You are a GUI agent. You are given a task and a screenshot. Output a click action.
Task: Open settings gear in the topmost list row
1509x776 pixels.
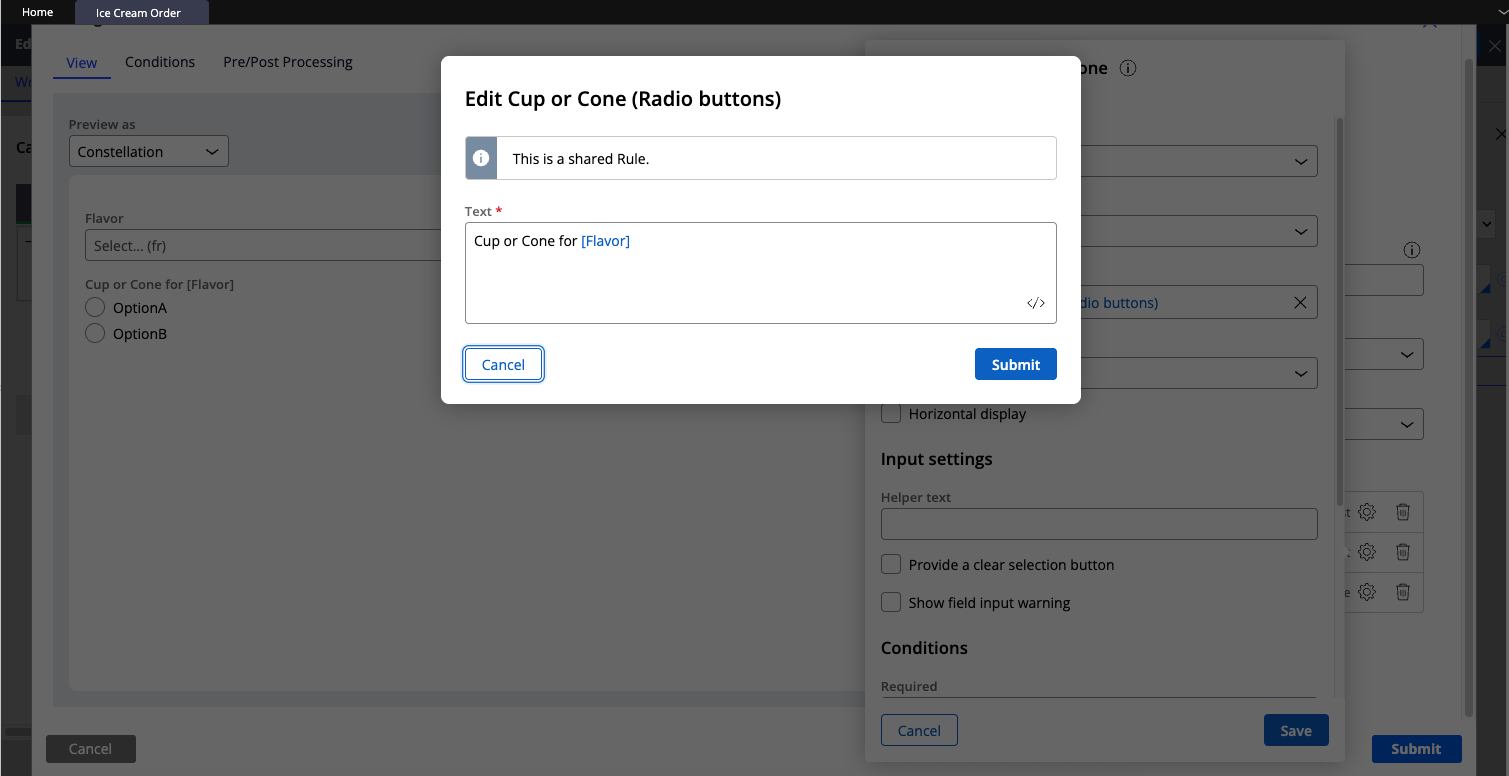point(1367,512)
